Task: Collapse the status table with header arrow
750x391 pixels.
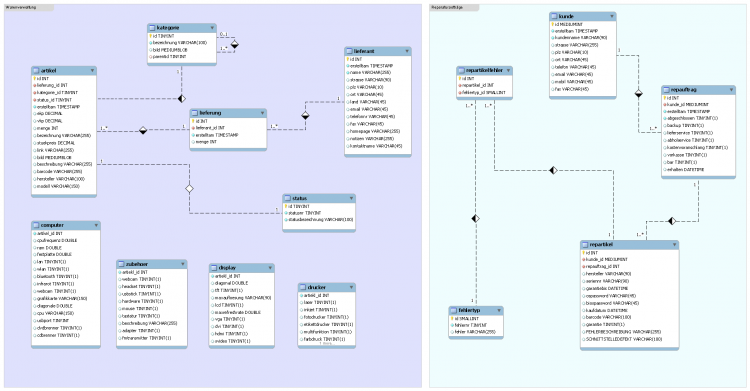Action: coord(351,198)
